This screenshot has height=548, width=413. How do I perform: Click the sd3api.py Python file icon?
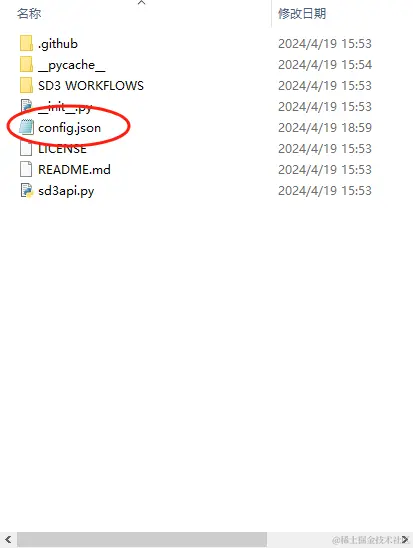[27, 190]
